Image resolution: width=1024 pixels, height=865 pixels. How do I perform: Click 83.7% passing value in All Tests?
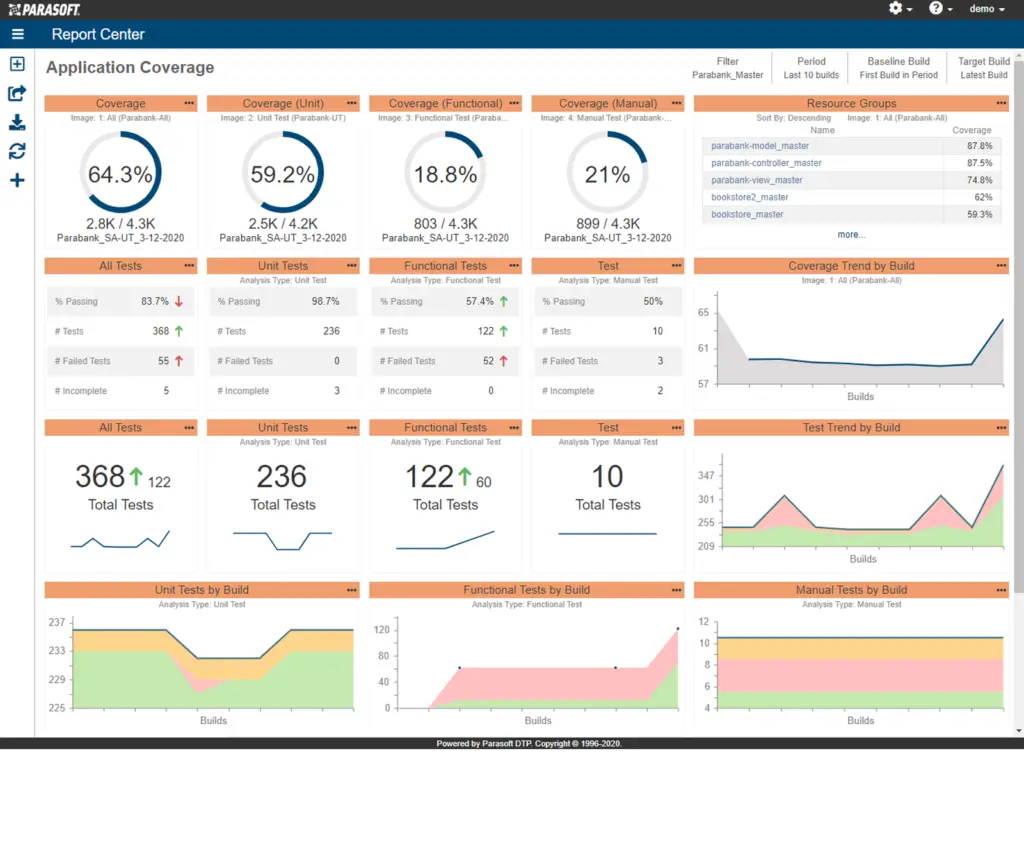pyautogui.click(x=155, y=302)
